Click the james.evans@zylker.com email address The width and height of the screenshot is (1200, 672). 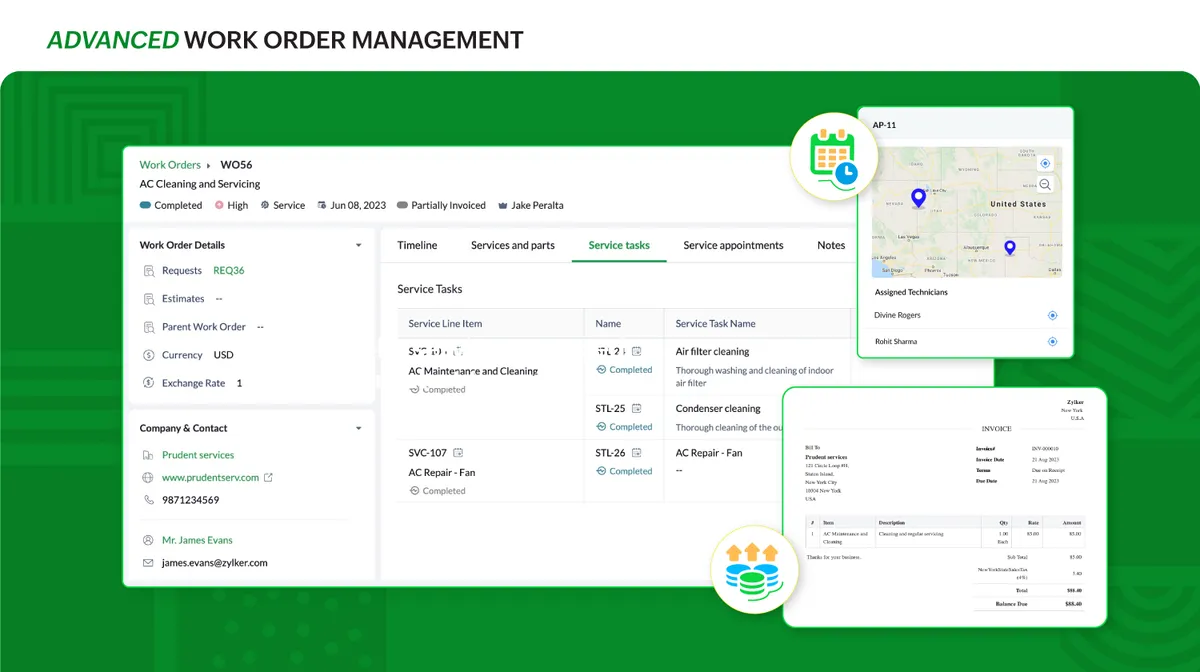[x=215, y=563]
